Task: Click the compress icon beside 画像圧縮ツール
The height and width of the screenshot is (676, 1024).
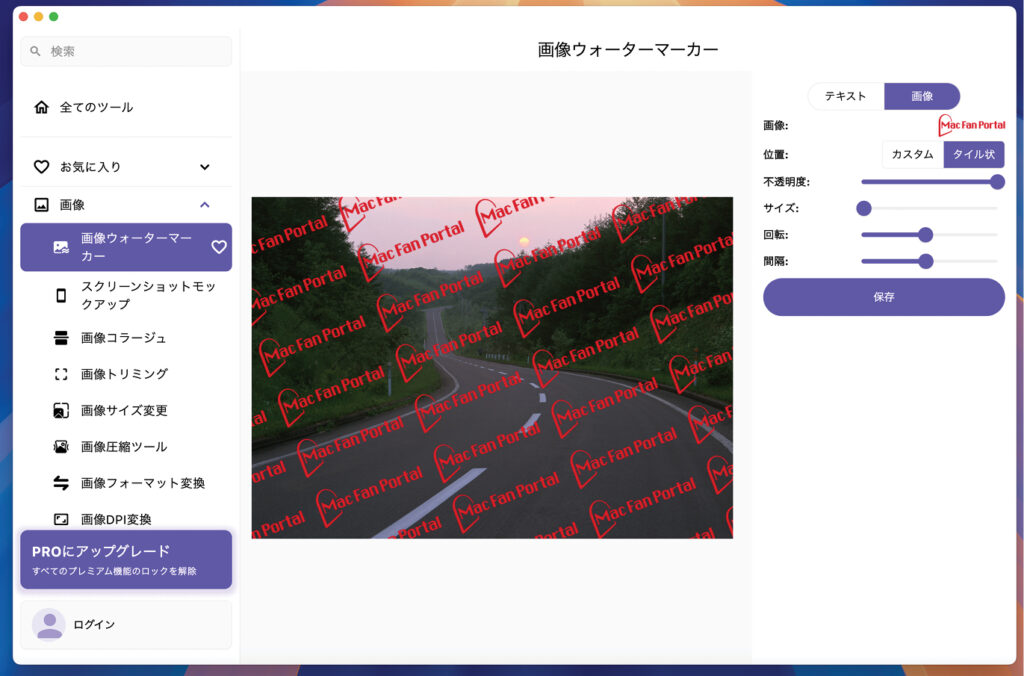Action: tap(61, 447)
